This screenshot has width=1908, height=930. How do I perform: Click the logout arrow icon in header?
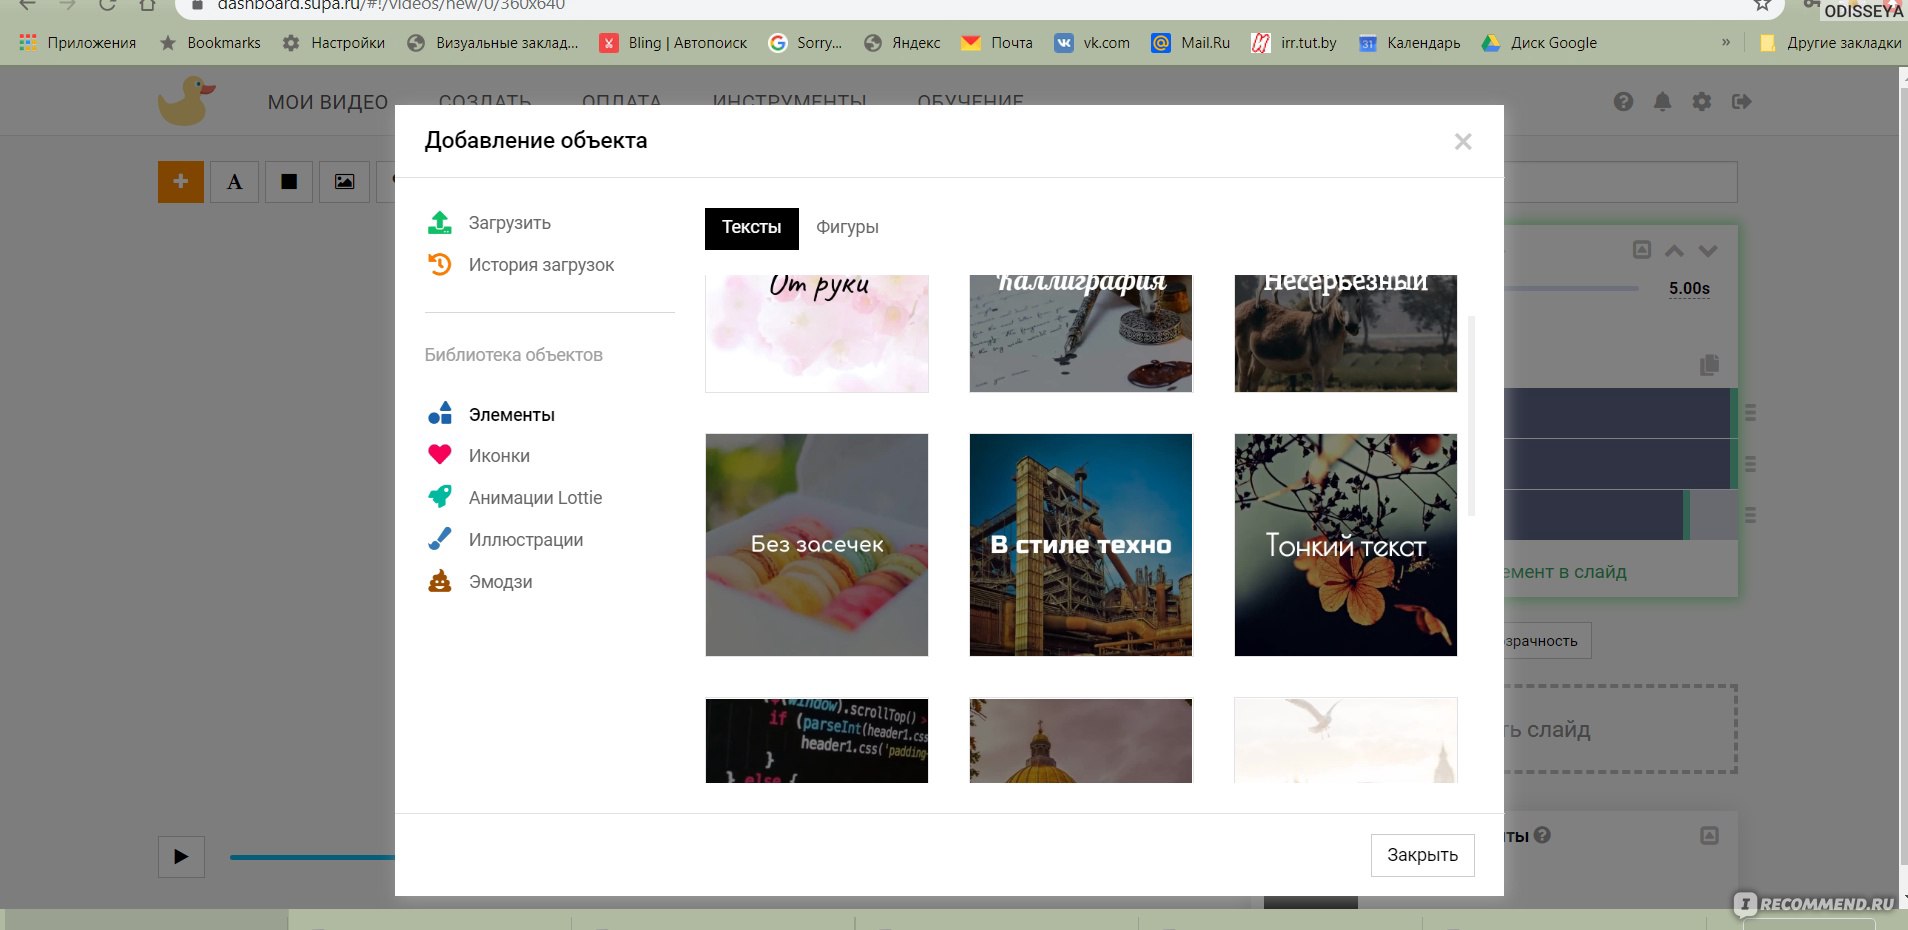point(1741,101)
